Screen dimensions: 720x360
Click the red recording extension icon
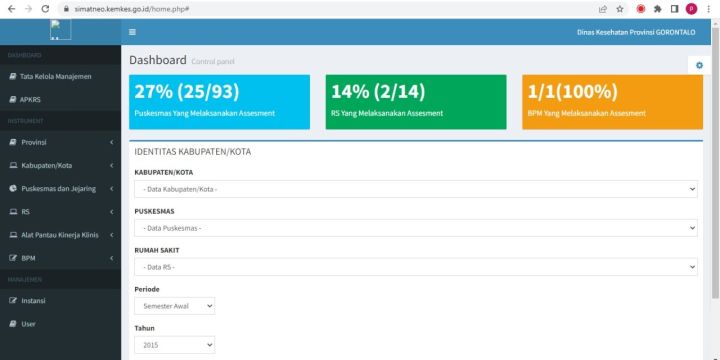[x=641, y=9]
